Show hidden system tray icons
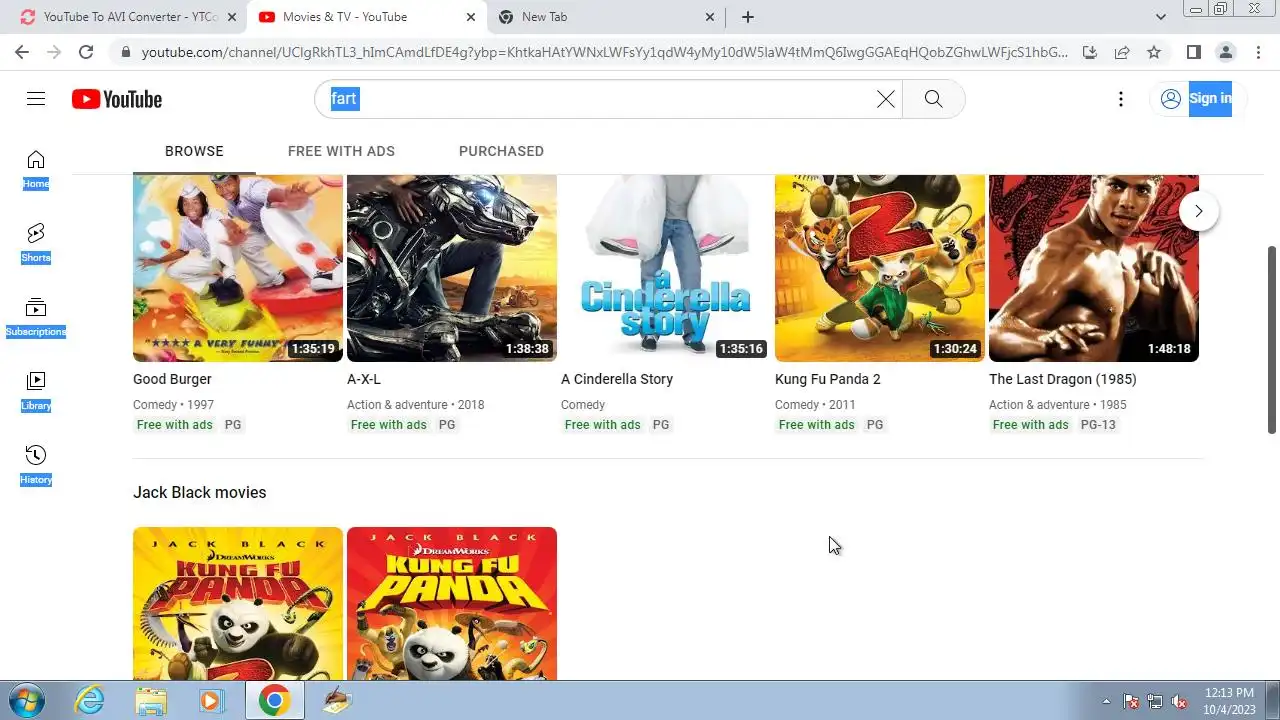The image size is (1280, 720). click(x=1106, y=701)
